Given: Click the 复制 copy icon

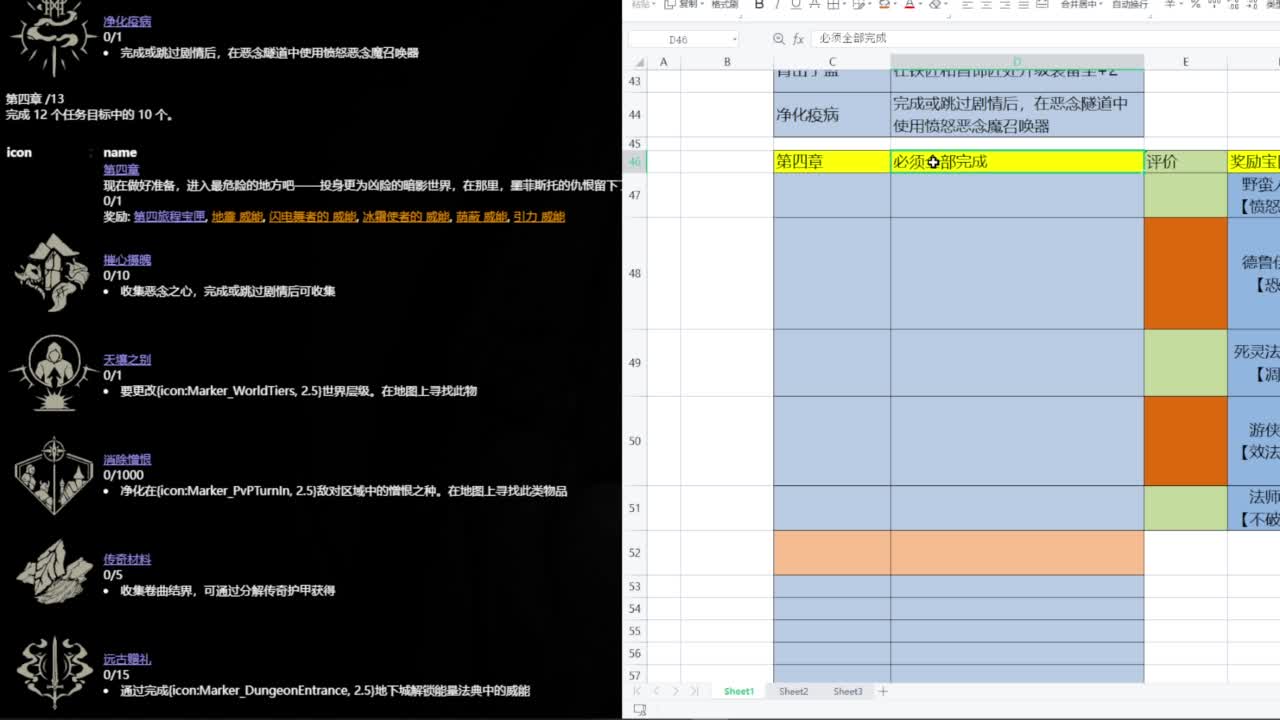Looking at the screenshot, I should [x=669, y=4].
